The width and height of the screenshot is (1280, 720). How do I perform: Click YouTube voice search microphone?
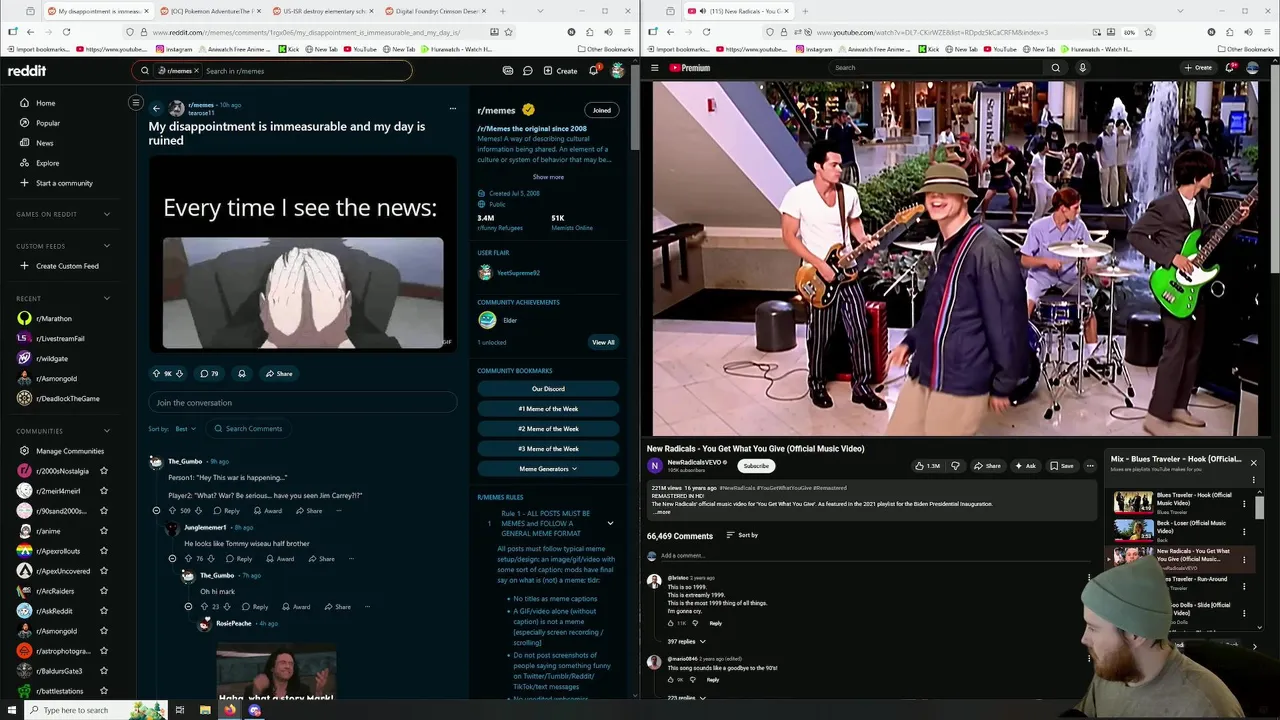tap(1082, 68)
